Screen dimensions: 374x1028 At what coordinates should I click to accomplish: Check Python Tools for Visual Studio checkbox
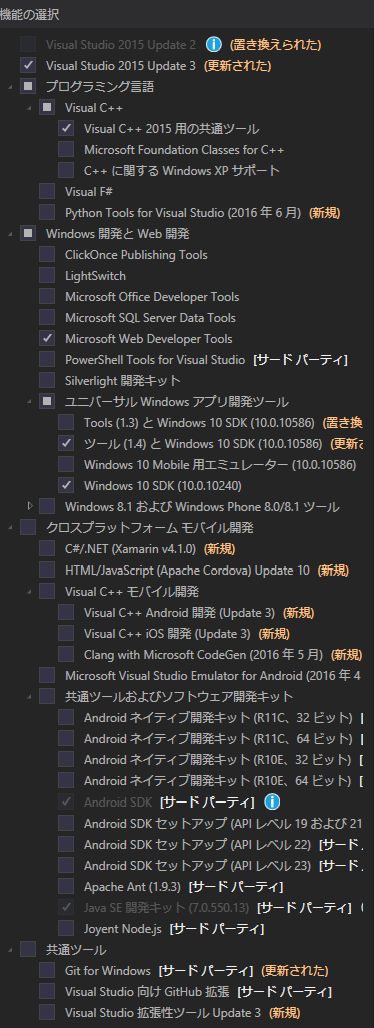tap(47, 212)
